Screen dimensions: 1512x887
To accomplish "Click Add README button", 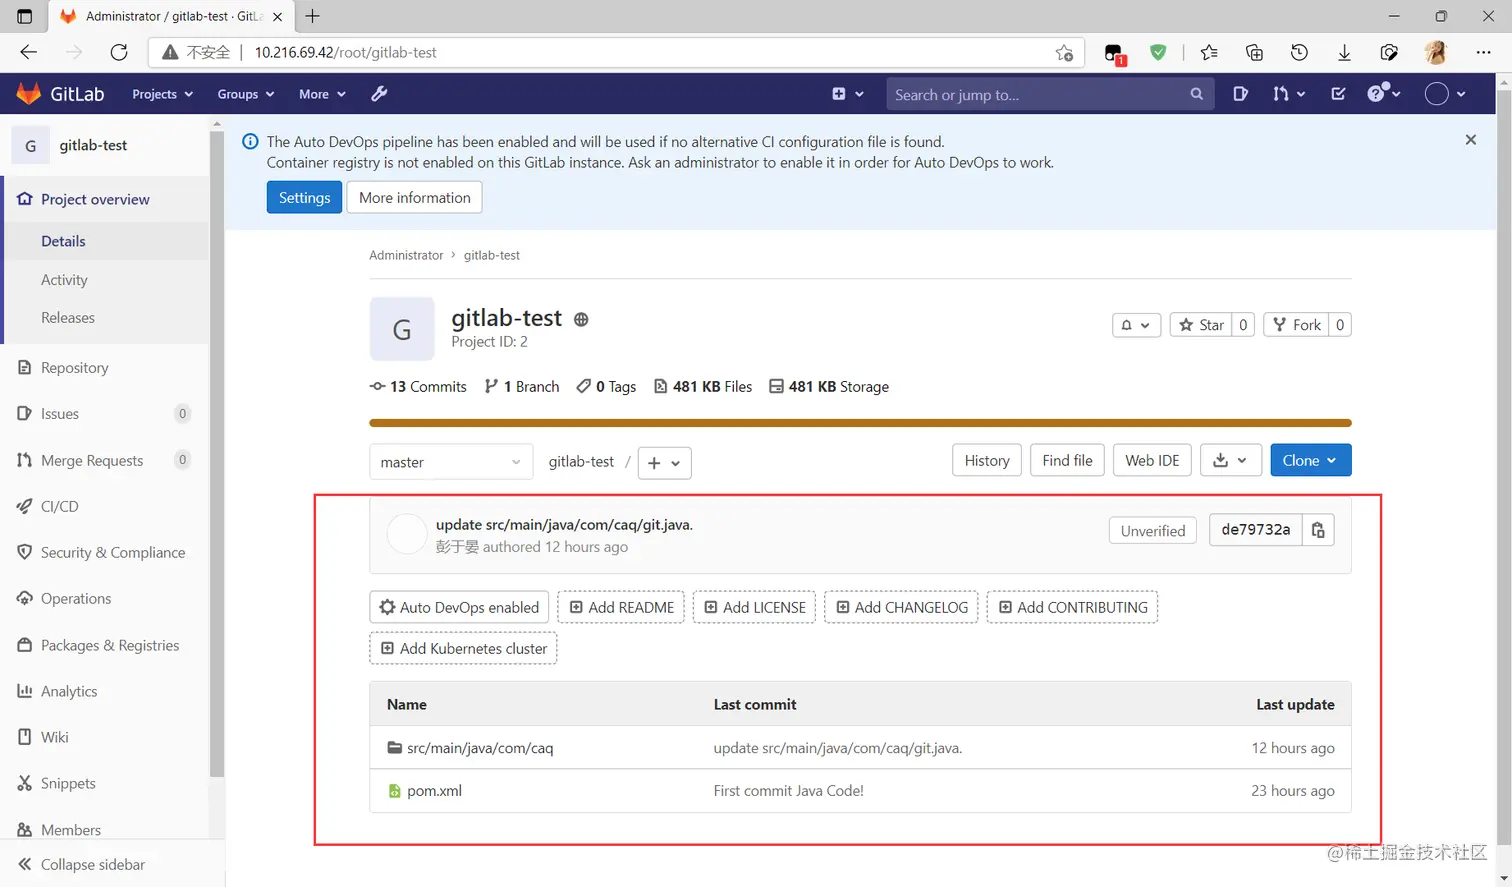I will coord(621,607).
